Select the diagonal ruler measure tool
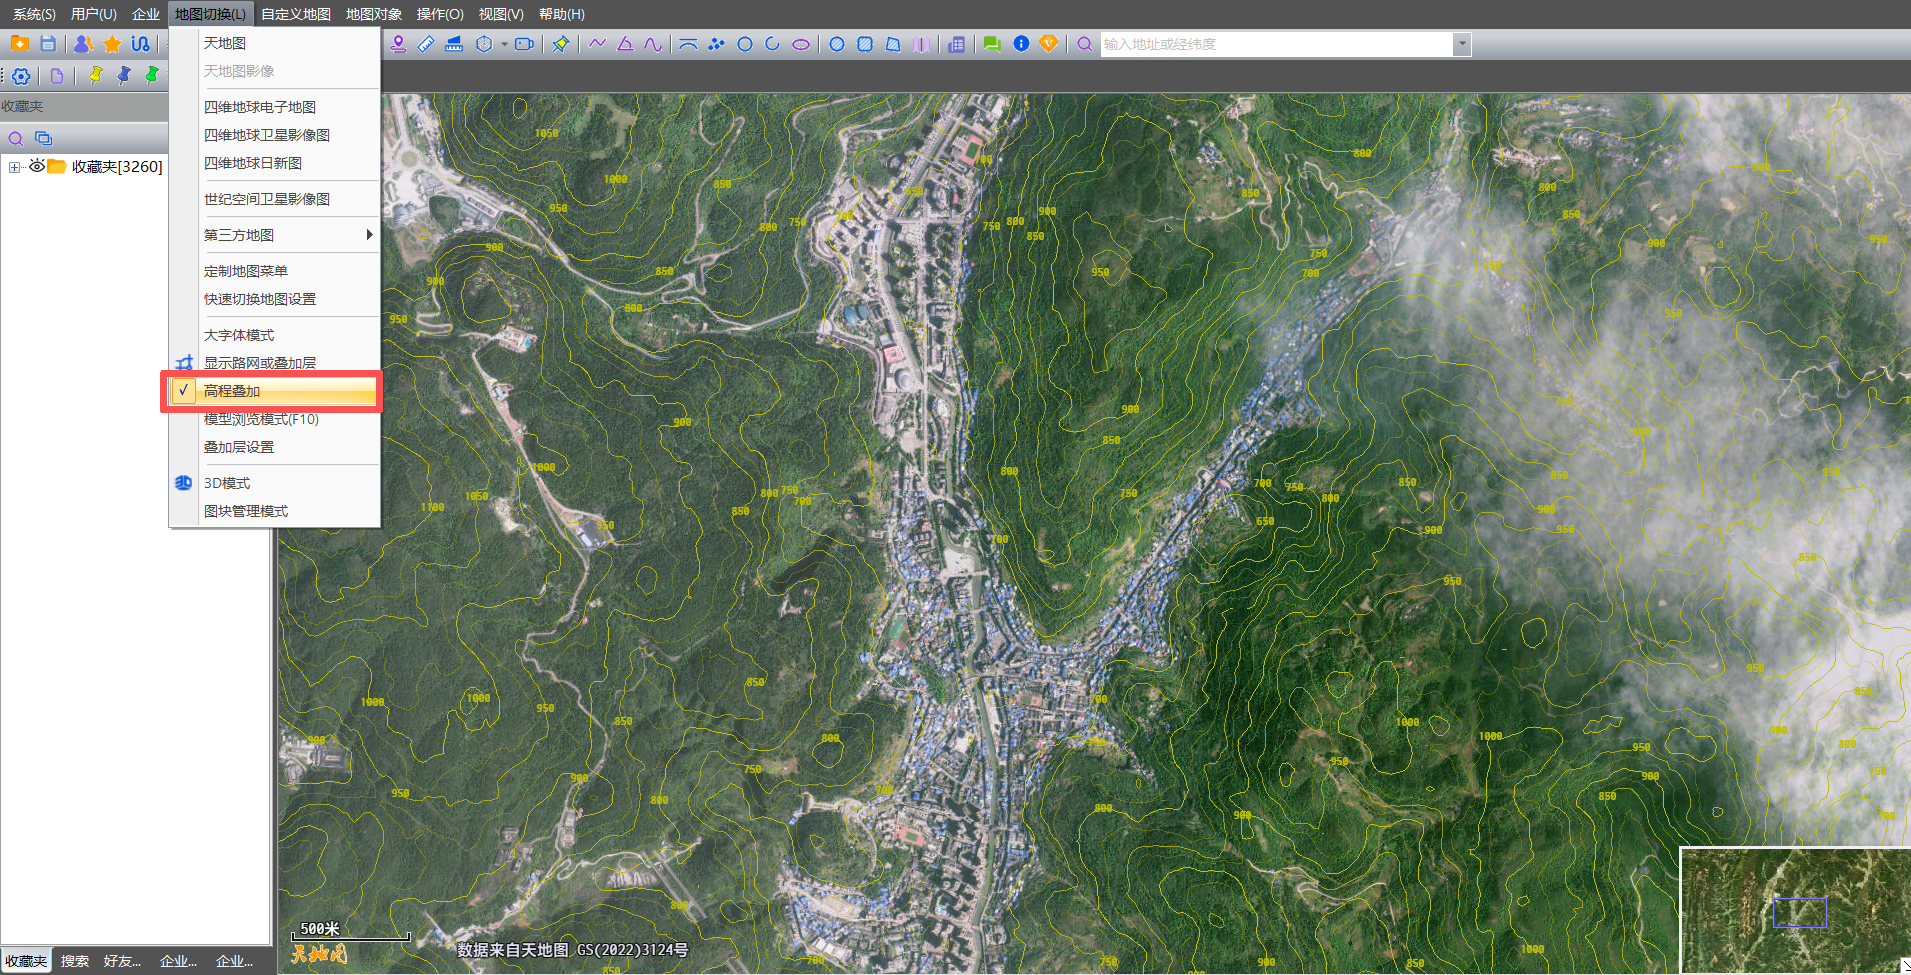Image resolution: width=1911 pixels, height=975 pixels. (426, 44)
